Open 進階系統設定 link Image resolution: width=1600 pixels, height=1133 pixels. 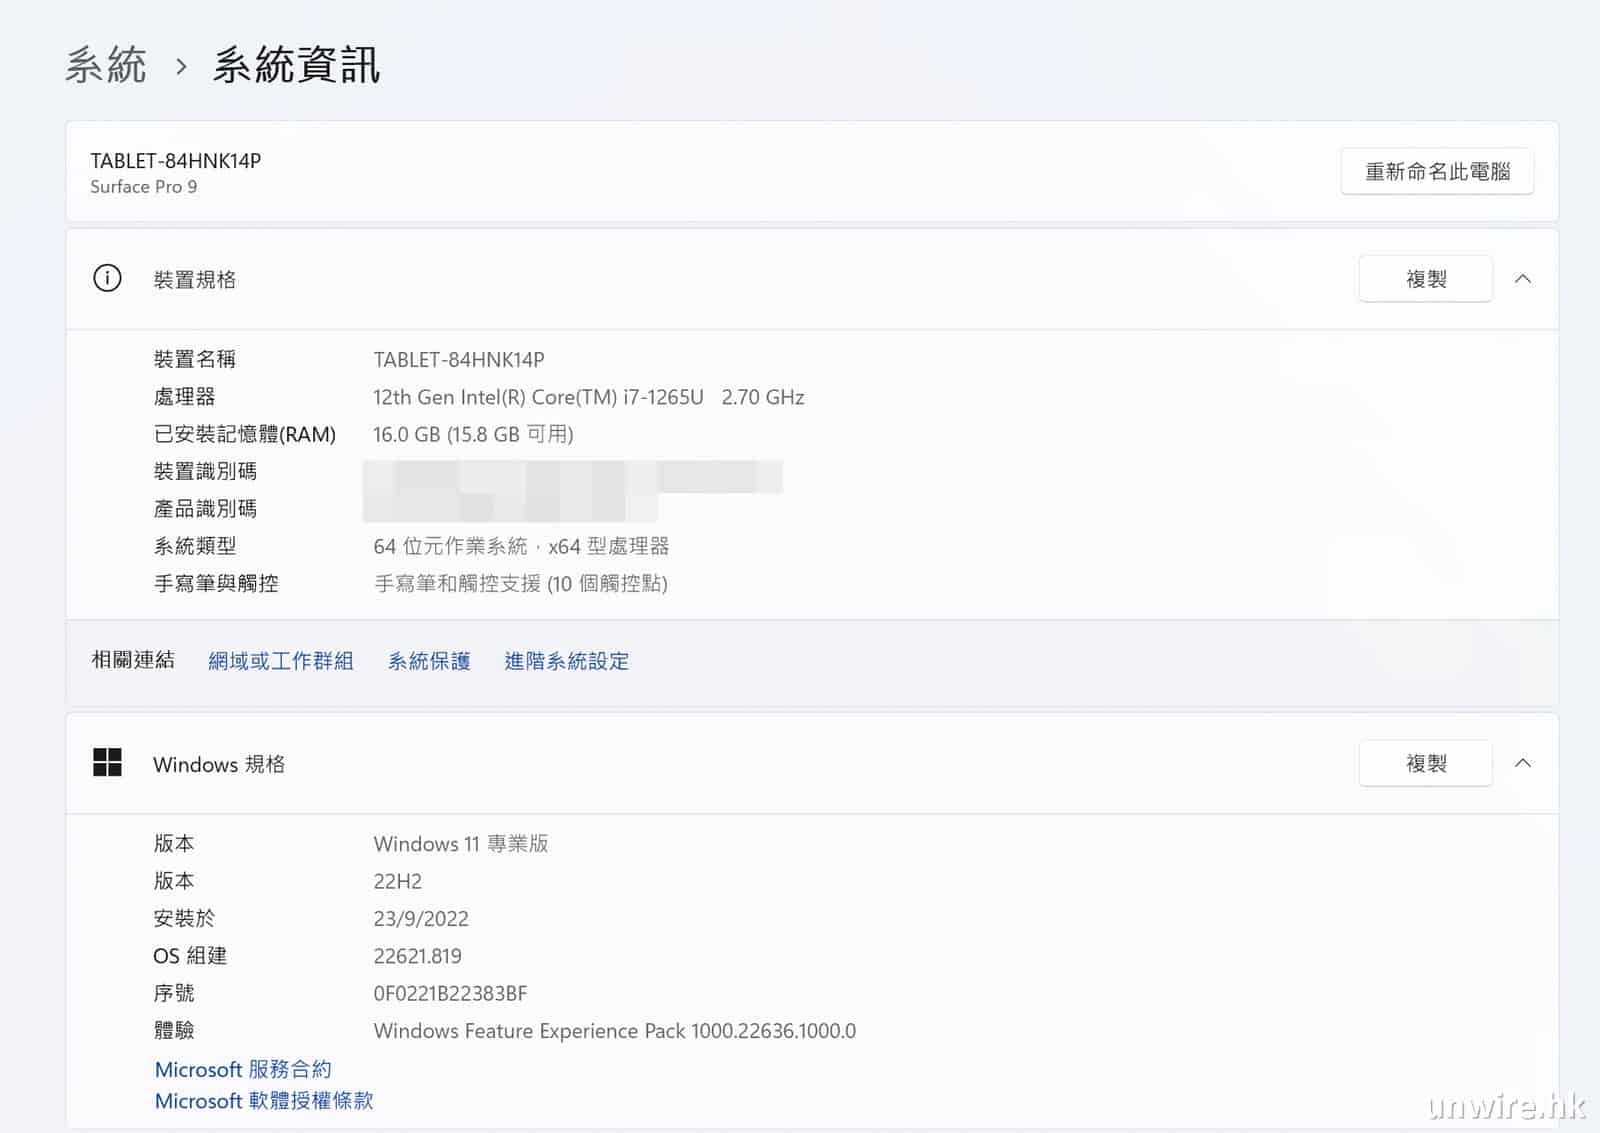point(566,661)
